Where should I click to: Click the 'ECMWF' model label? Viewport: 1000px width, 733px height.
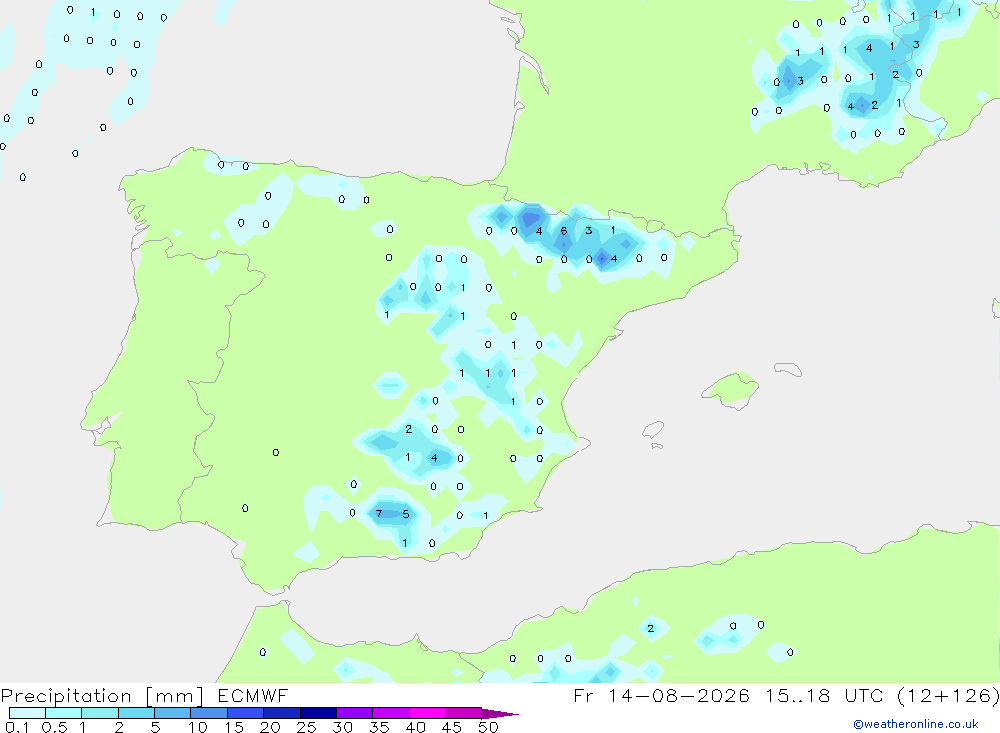point(253,695)
